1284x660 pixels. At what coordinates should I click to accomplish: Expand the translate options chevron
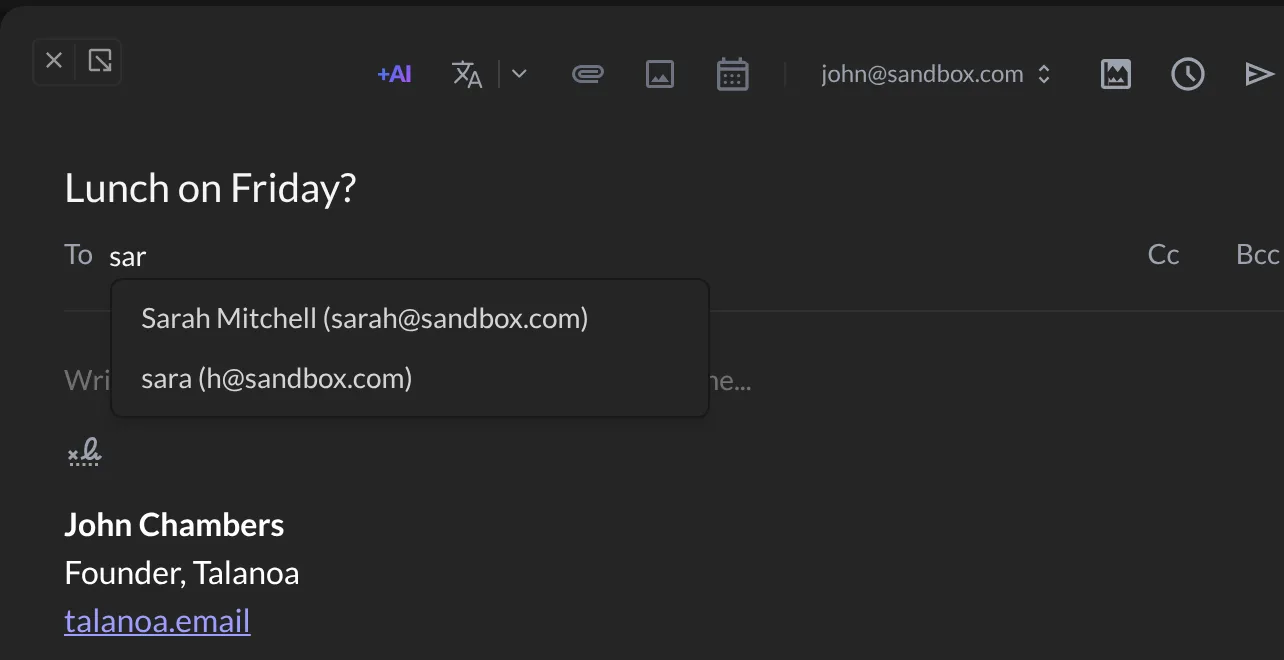(519, 74)
